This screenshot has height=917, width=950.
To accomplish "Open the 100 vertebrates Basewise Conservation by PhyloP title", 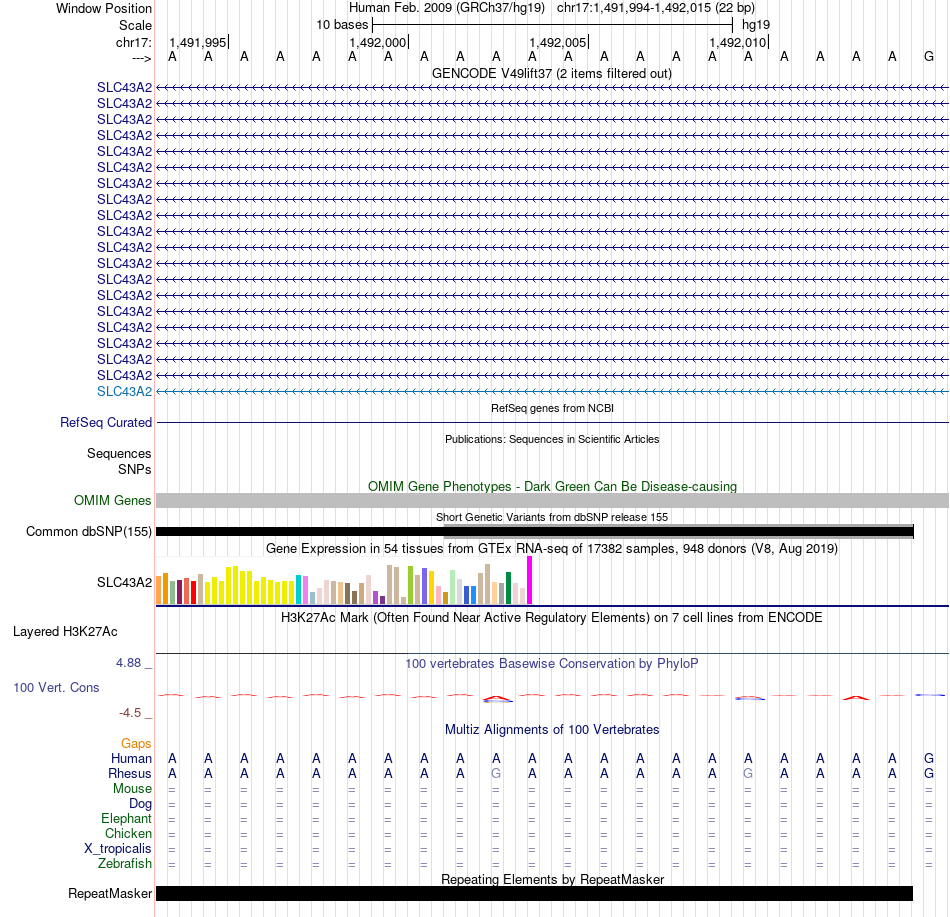I will [x=552, y=663].
